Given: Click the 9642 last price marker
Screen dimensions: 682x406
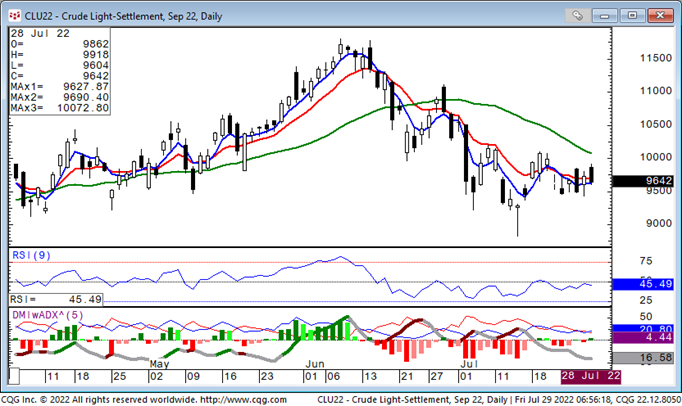Looking at the screenshot, I should [642, 181].
